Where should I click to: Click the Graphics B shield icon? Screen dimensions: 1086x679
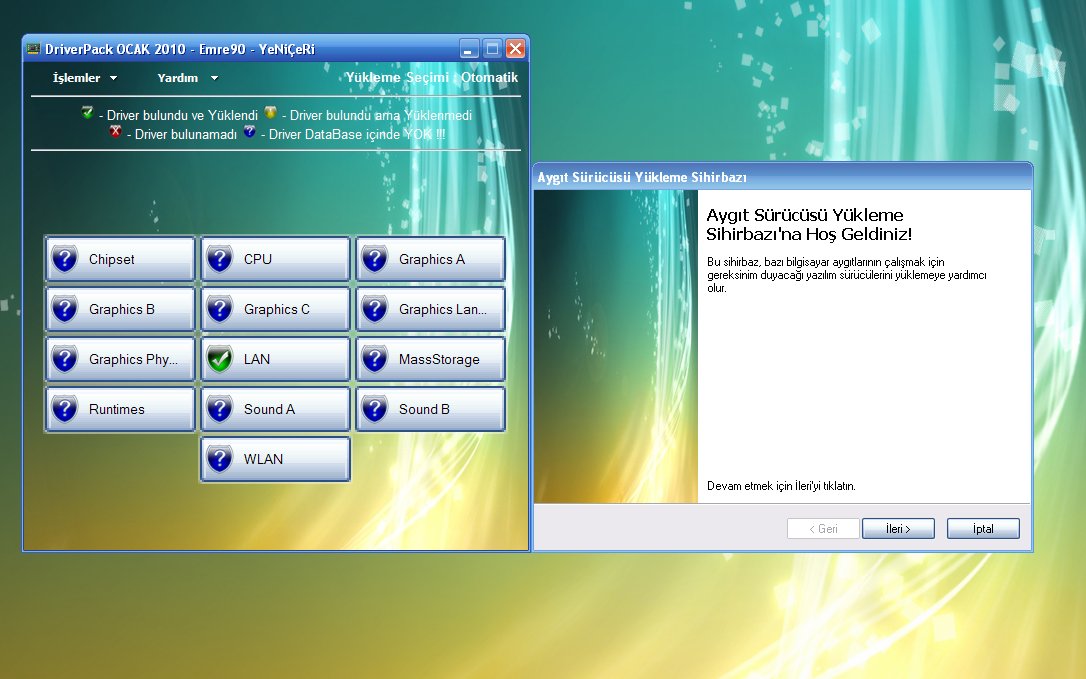(x=64, y=309)
